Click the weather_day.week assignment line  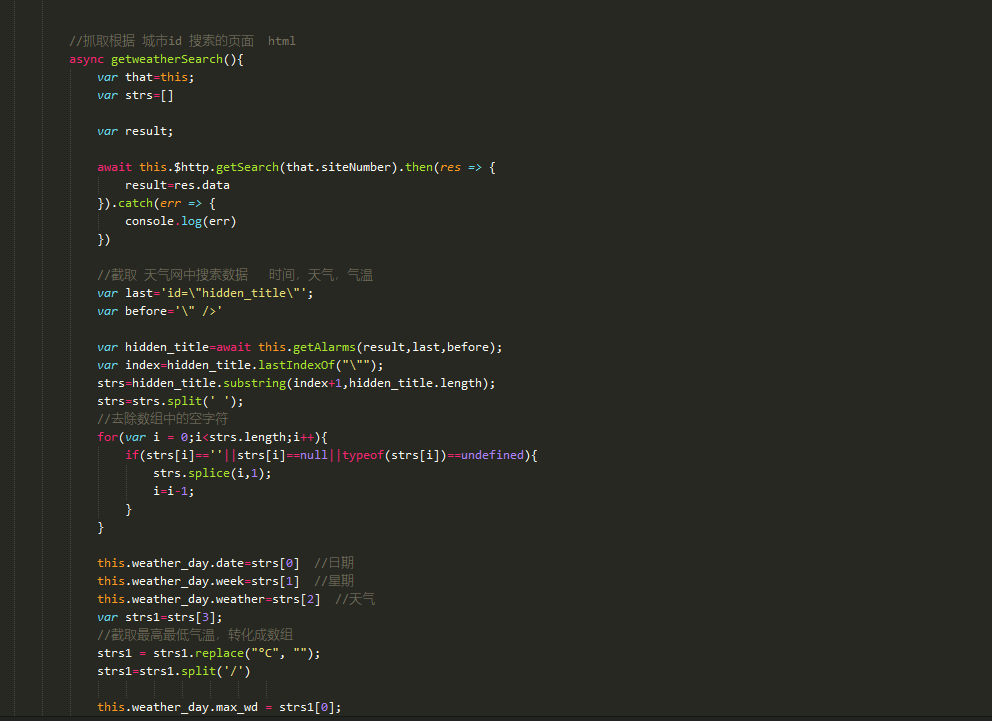pos(225,581)
